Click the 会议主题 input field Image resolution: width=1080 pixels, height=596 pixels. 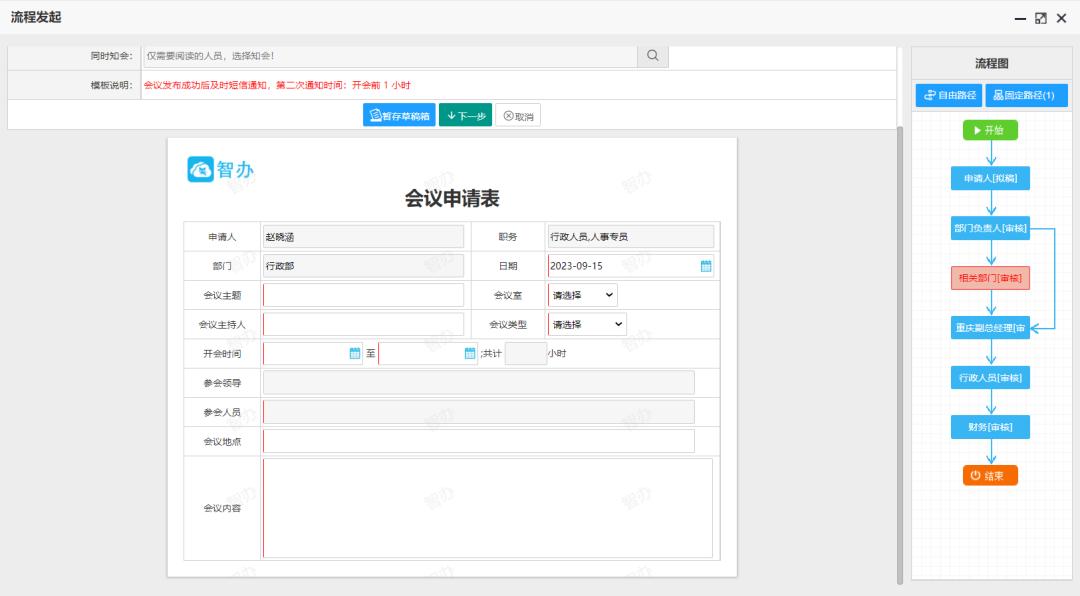click(362, 294)
